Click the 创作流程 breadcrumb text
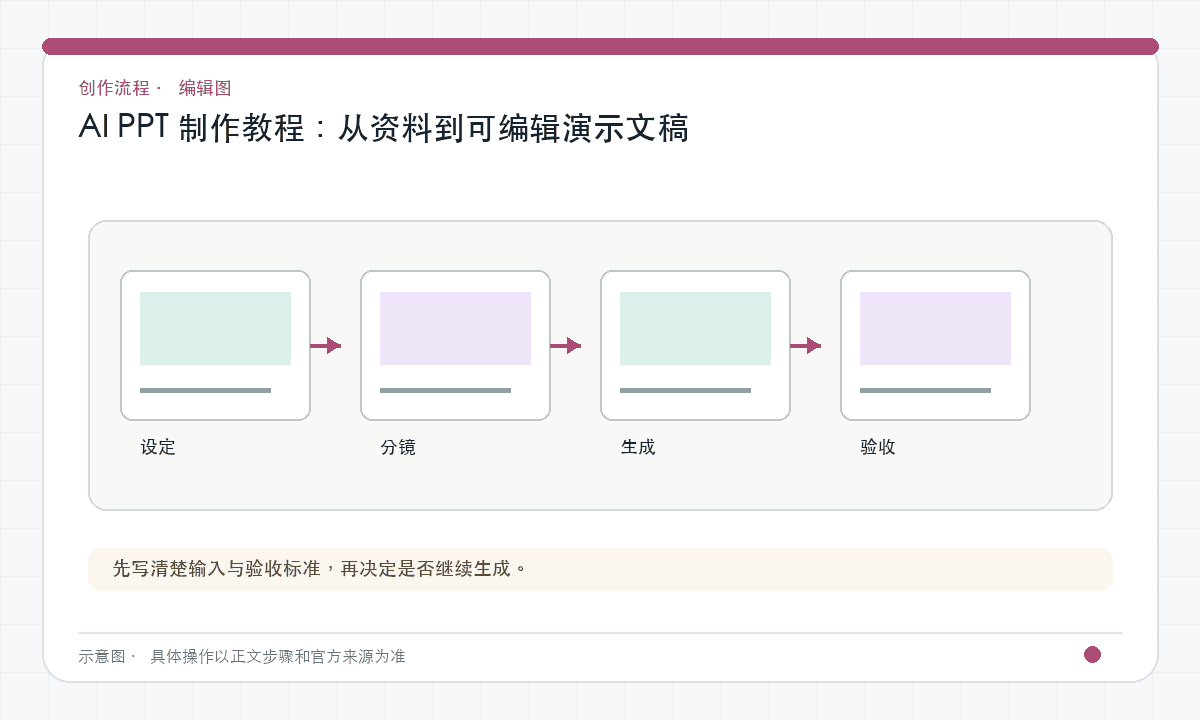 (x=114, y=88)
